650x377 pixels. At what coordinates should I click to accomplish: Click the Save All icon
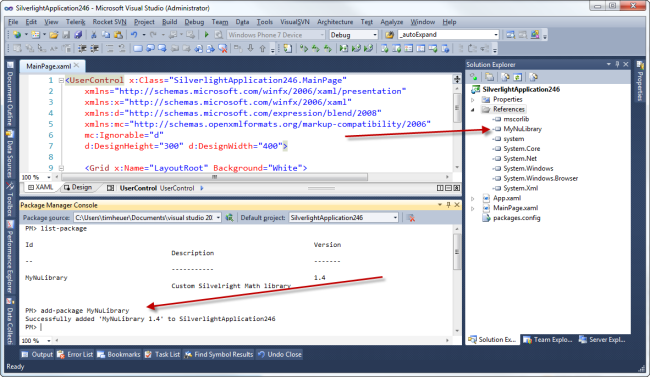[78, 35]
